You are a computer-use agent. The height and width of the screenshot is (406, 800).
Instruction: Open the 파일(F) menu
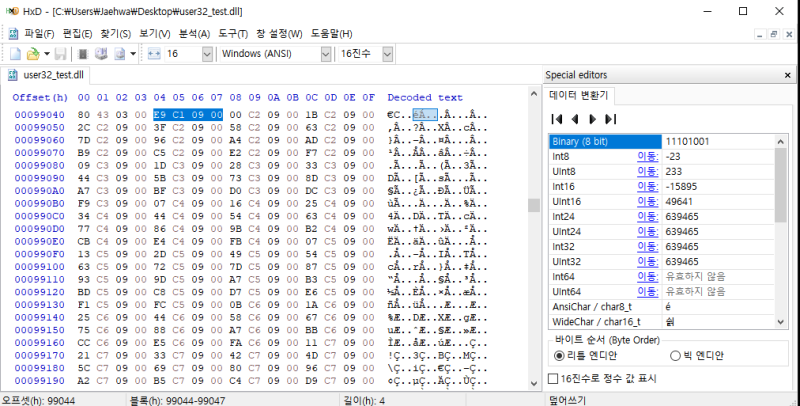39,34
